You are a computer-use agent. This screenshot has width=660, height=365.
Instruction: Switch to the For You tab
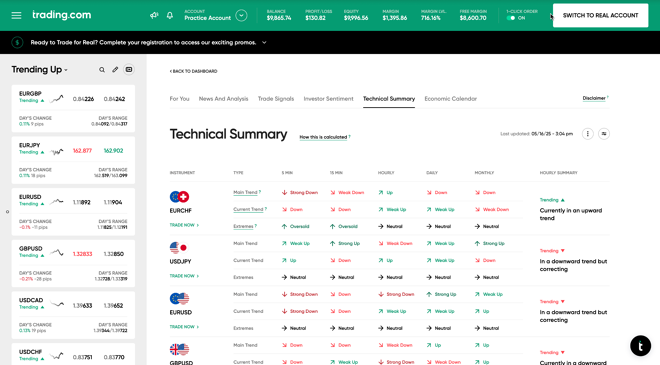tap(179, 99)
